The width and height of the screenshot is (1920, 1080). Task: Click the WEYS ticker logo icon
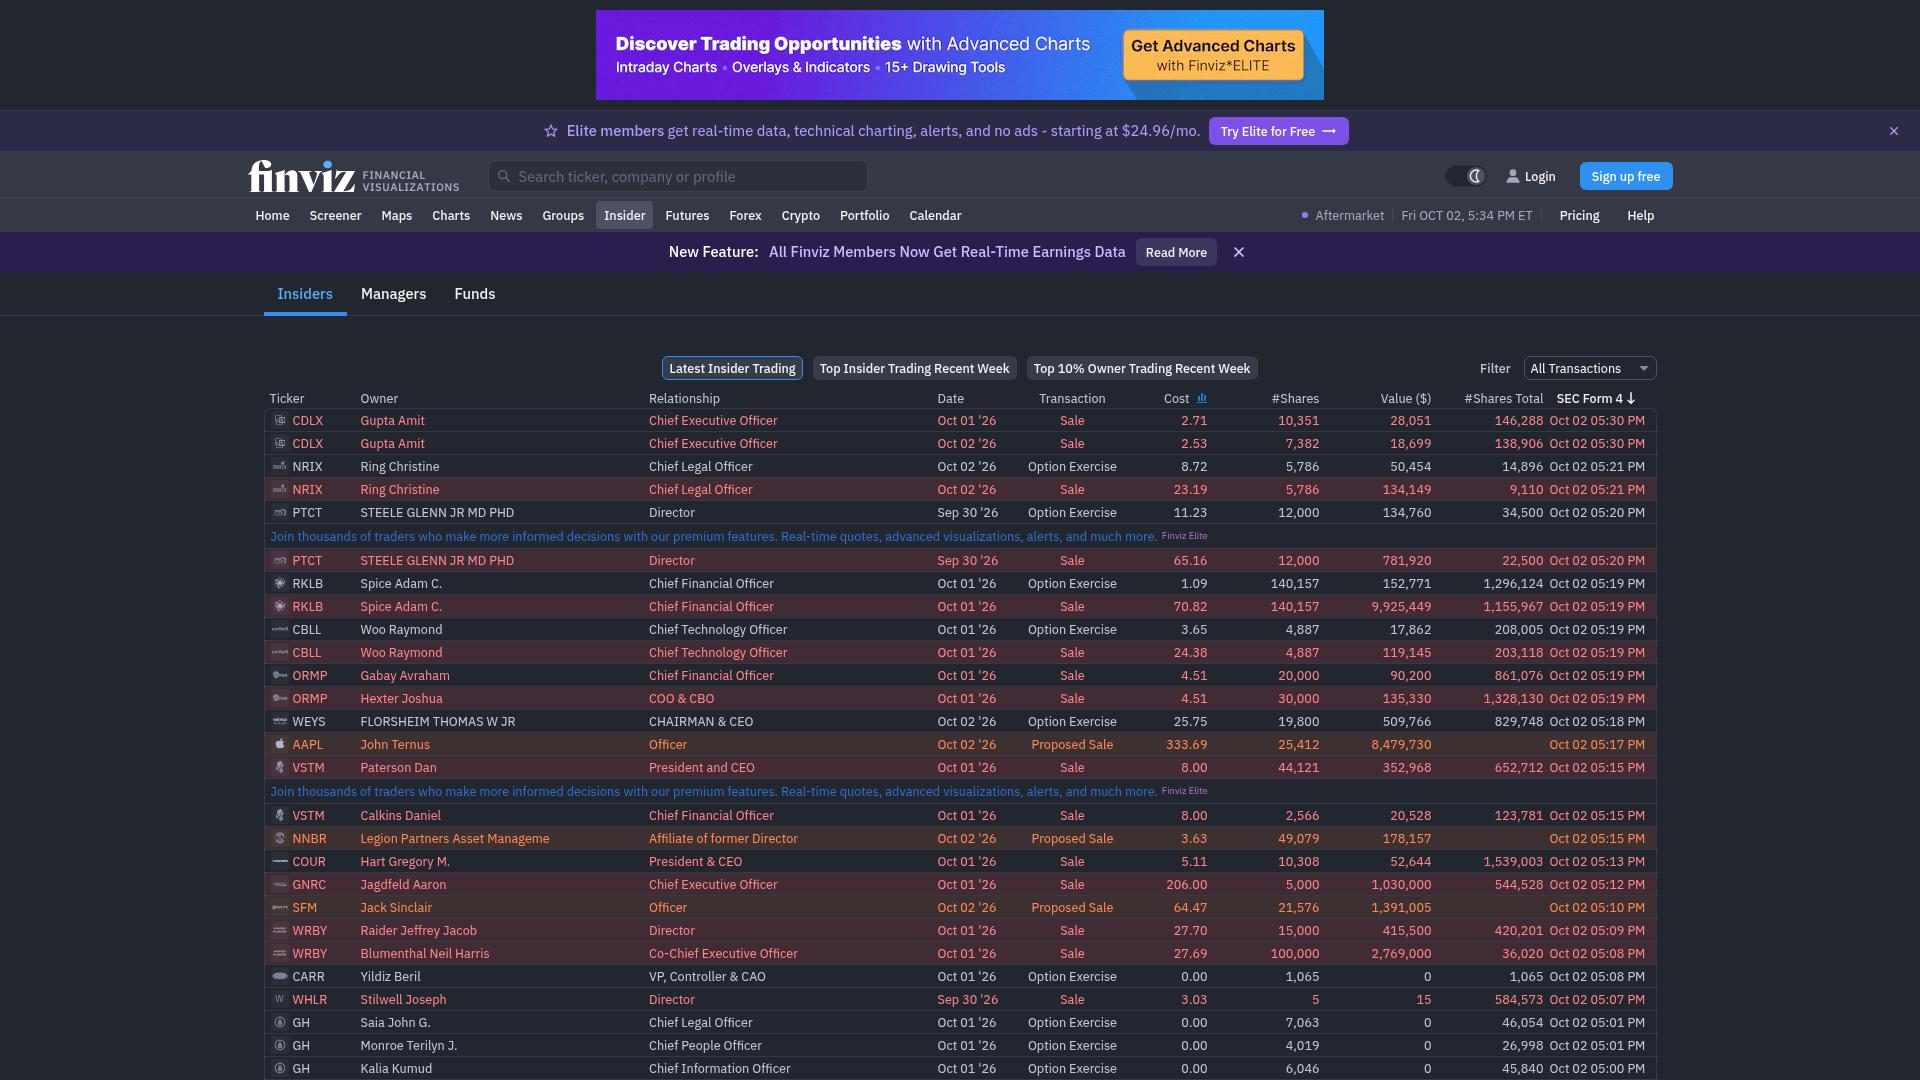click(280, 721)
